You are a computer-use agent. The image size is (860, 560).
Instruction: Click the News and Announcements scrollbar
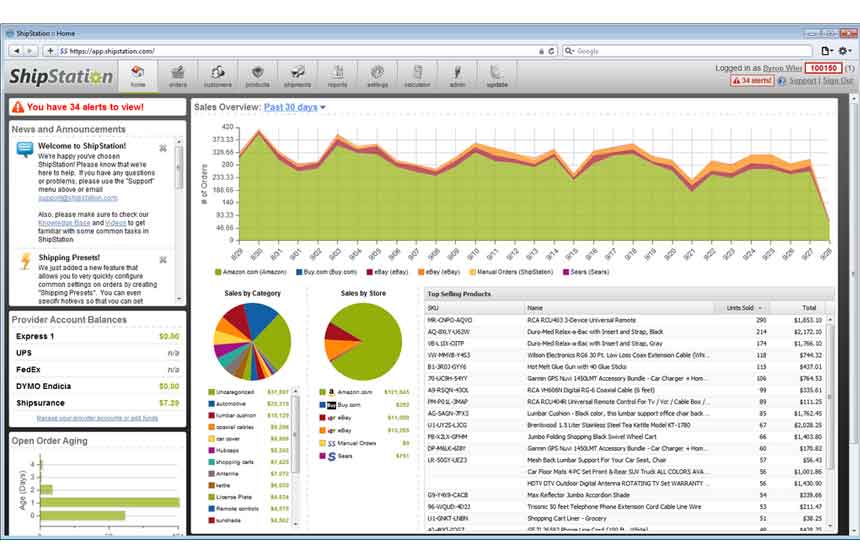[x=179, y=219]
